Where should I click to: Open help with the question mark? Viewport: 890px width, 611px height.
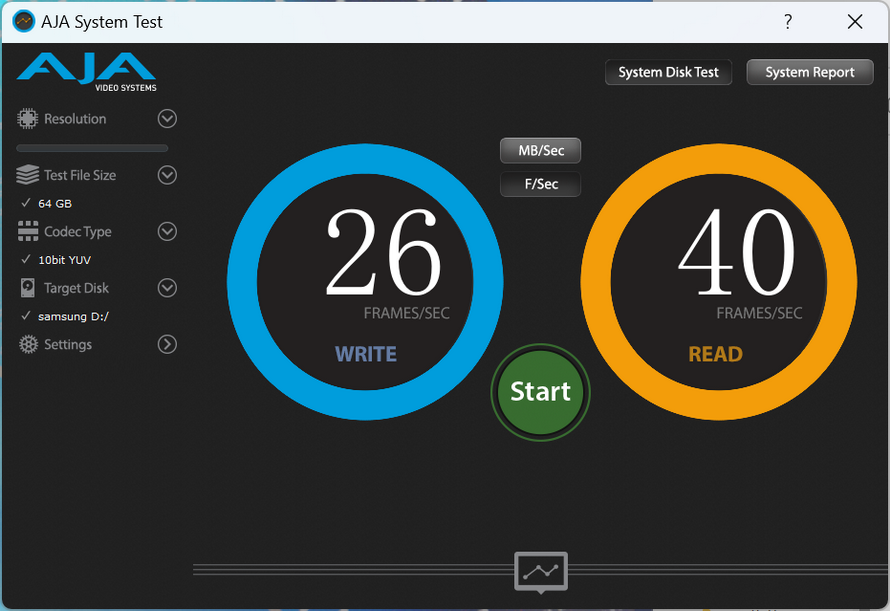pos(788,22)
